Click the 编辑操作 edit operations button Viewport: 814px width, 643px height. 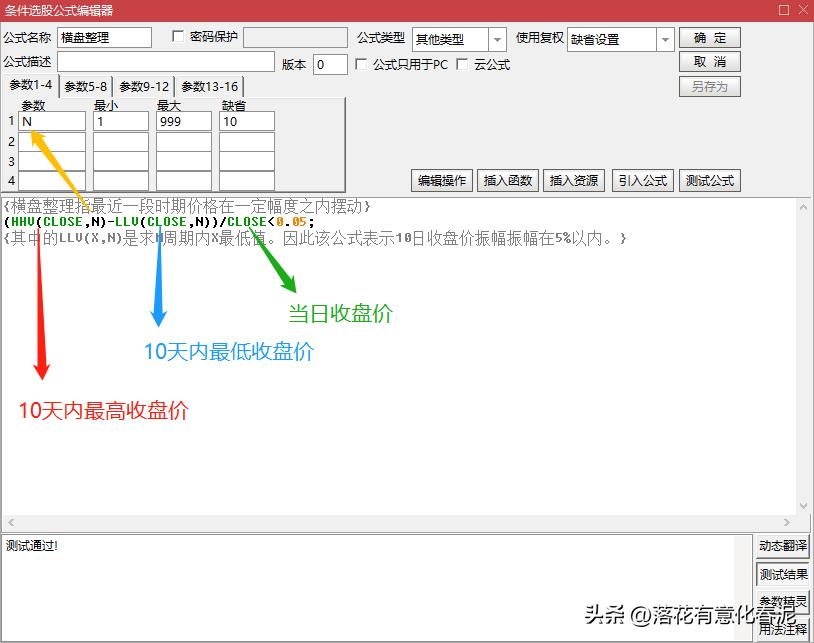[441, 180]
